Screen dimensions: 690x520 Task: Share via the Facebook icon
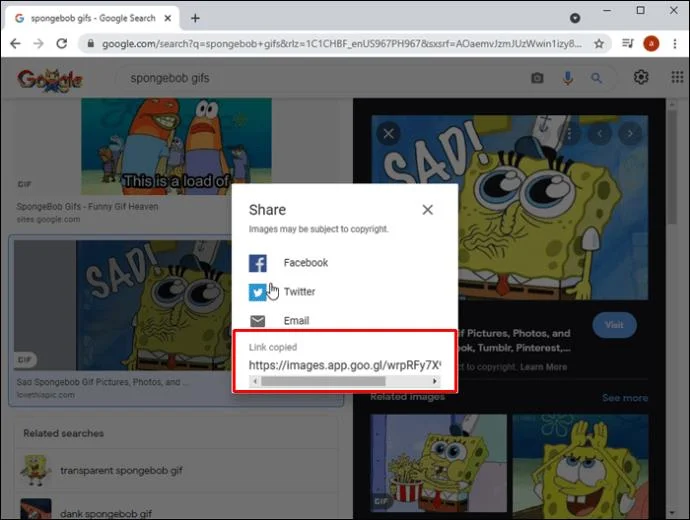pyautogui.click(x=257, y=263)
